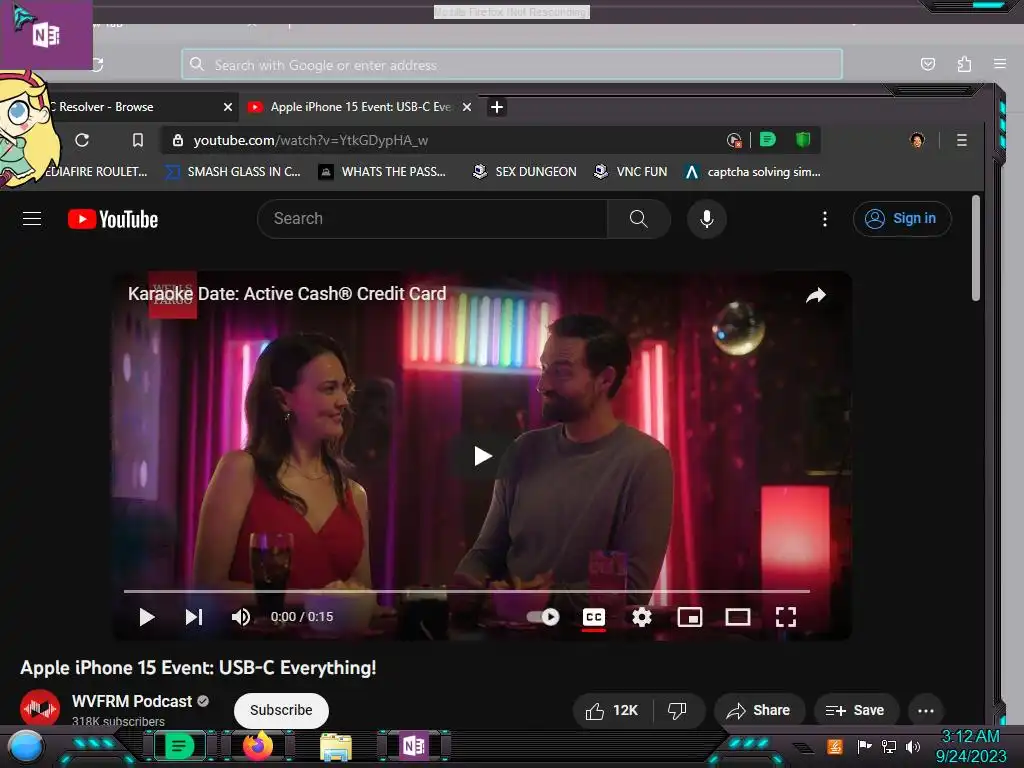
Task: Bookmark this page icon
Action: (138, 140)
